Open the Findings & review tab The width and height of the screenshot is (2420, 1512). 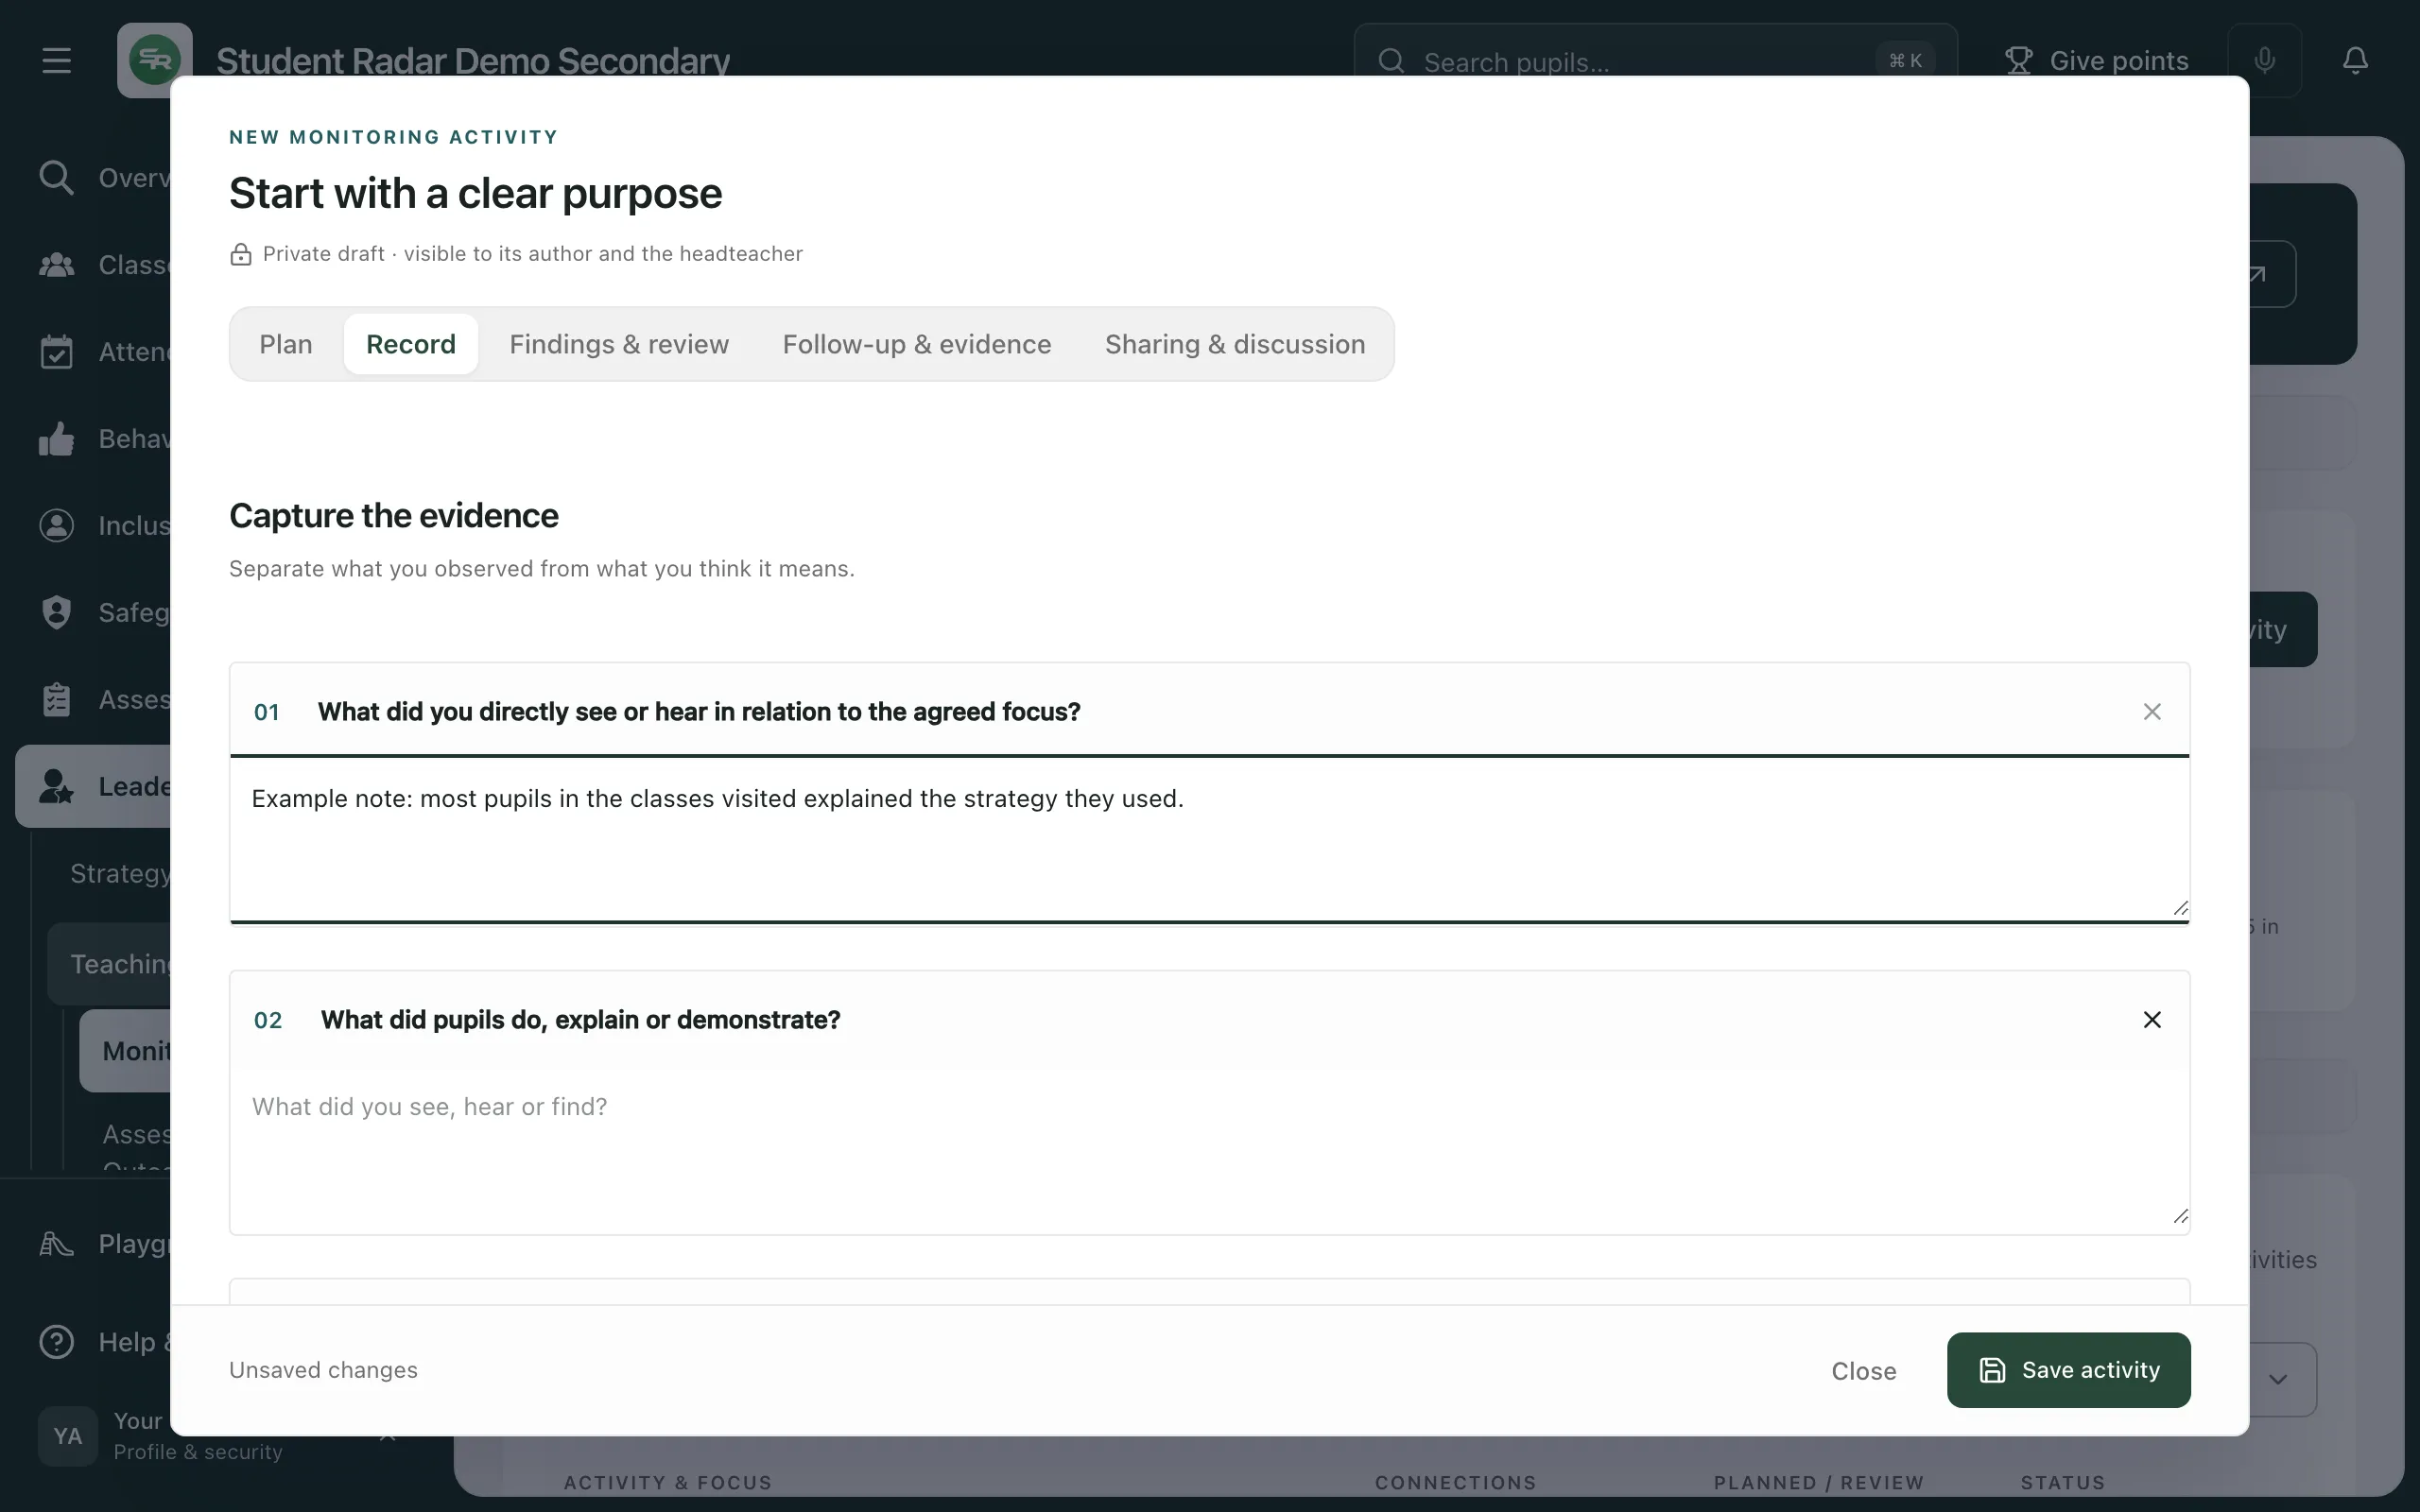(x=619, y=344)
